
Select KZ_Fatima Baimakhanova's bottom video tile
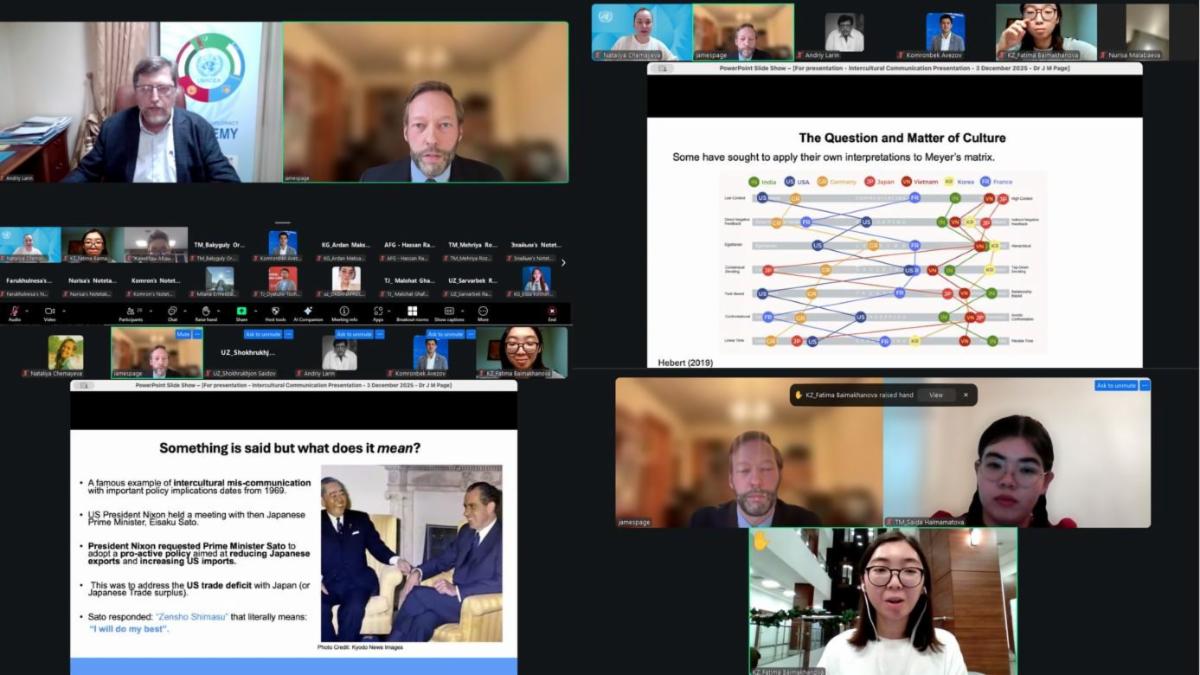883,601
